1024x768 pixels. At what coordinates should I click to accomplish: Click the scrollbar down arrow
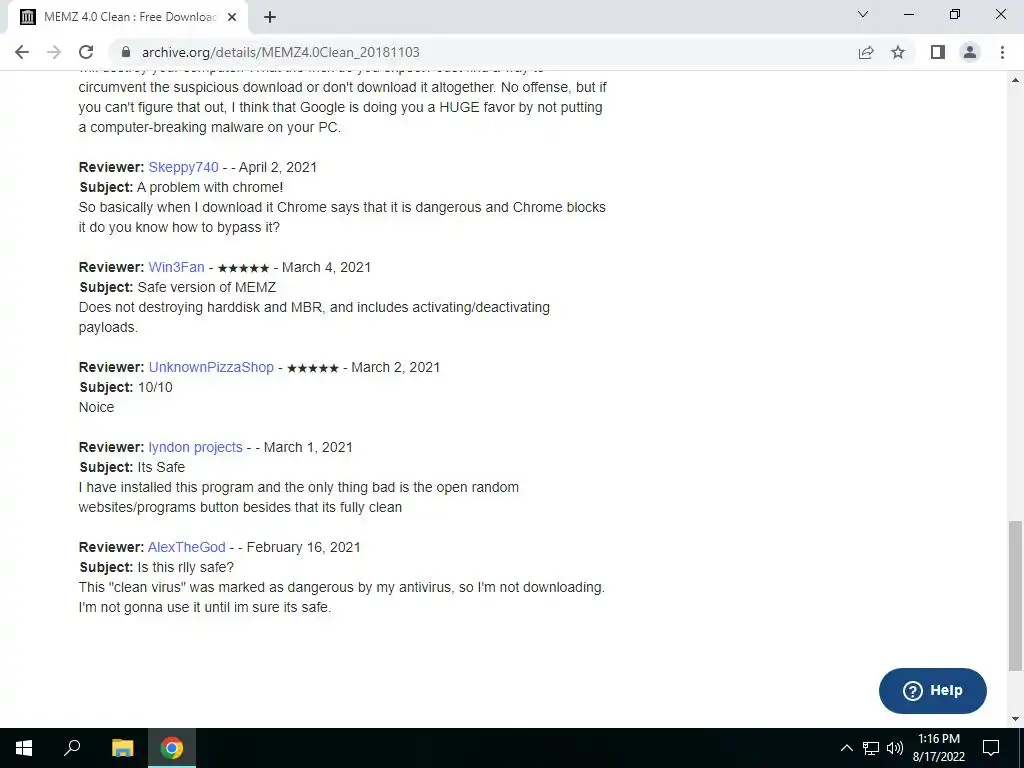1015,719
